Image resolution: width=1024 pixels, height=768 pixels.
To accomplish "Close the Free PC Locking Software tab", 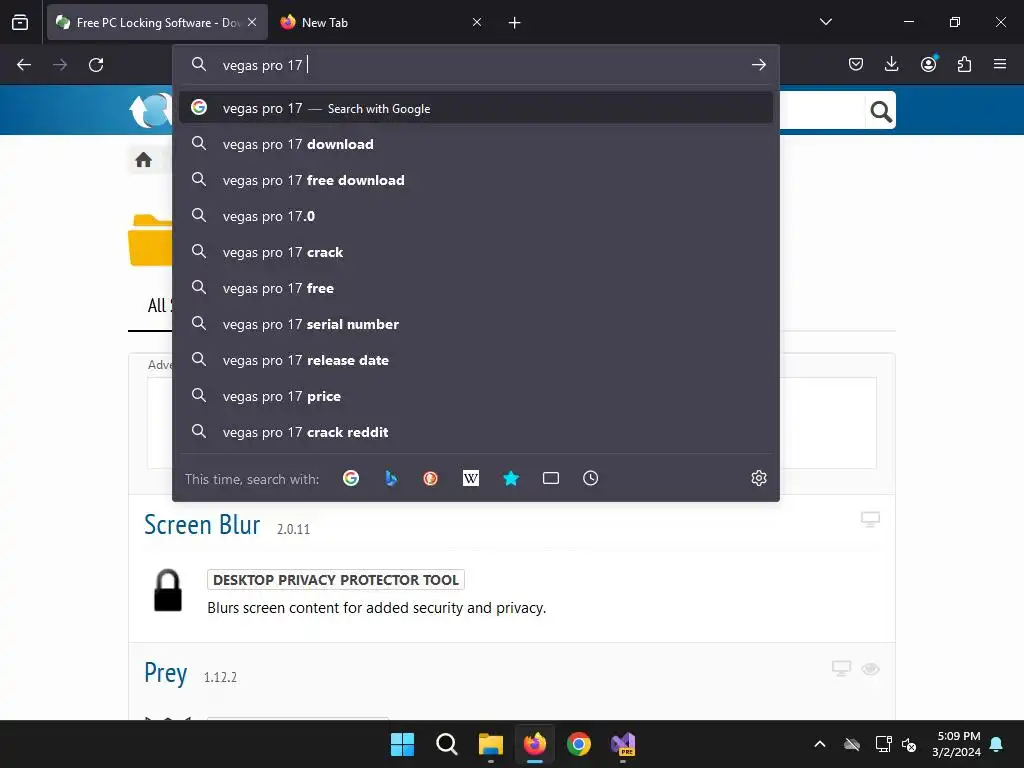I will point(252,22).
